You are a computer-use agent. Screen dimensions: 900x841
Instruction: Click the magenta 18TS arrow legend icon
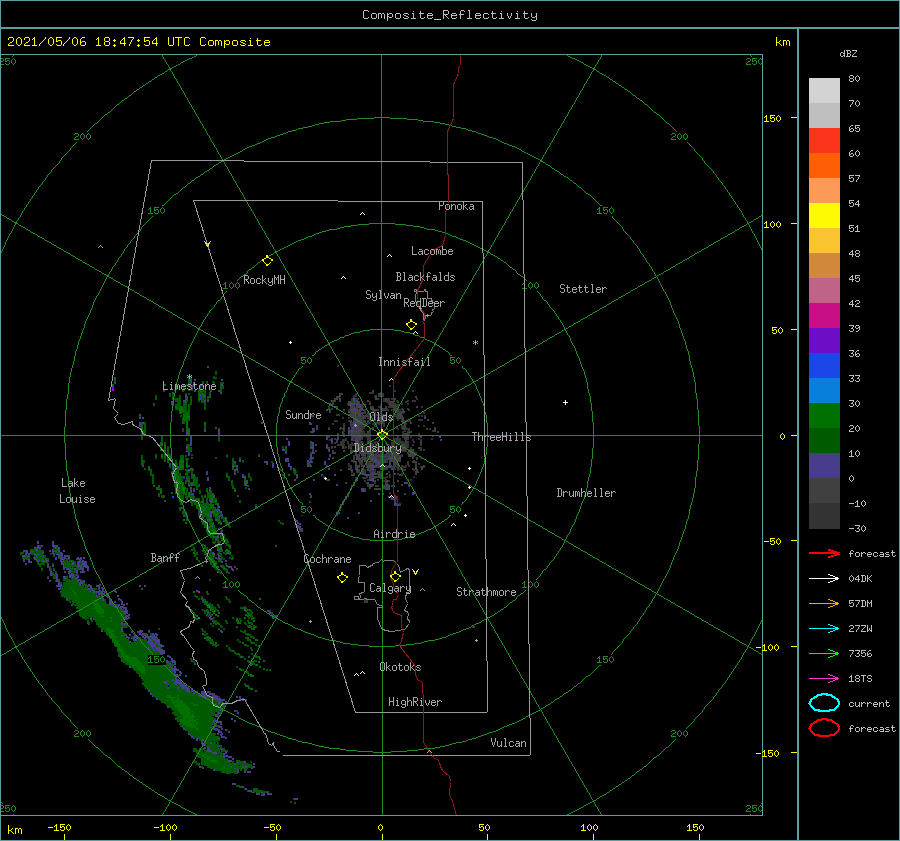point(824,679)
